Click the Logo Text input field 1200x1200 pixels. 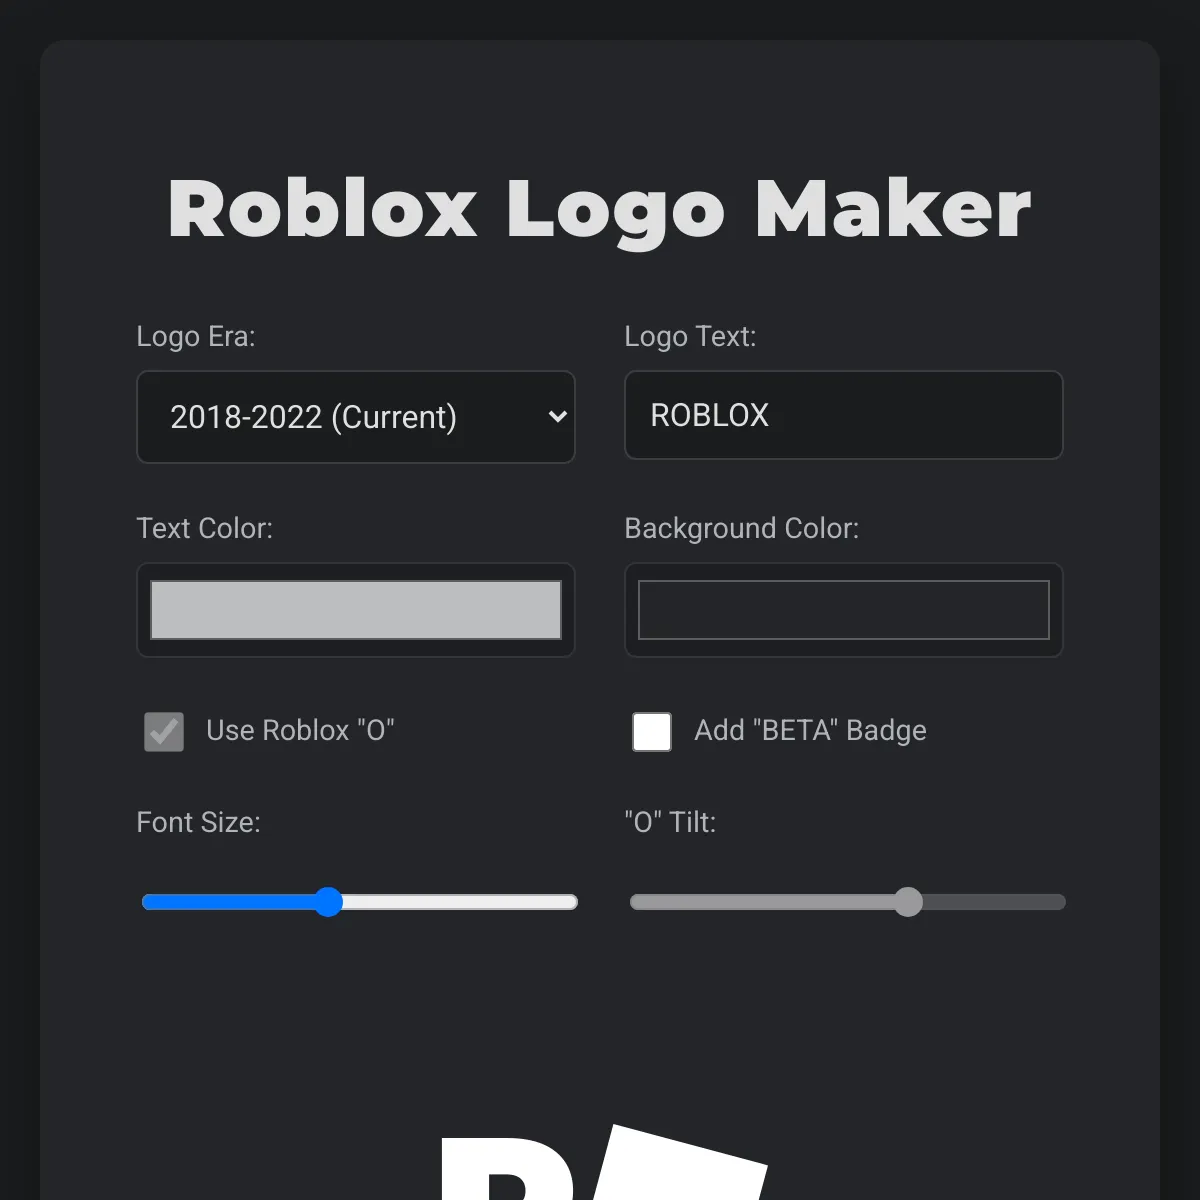(844, 415)
